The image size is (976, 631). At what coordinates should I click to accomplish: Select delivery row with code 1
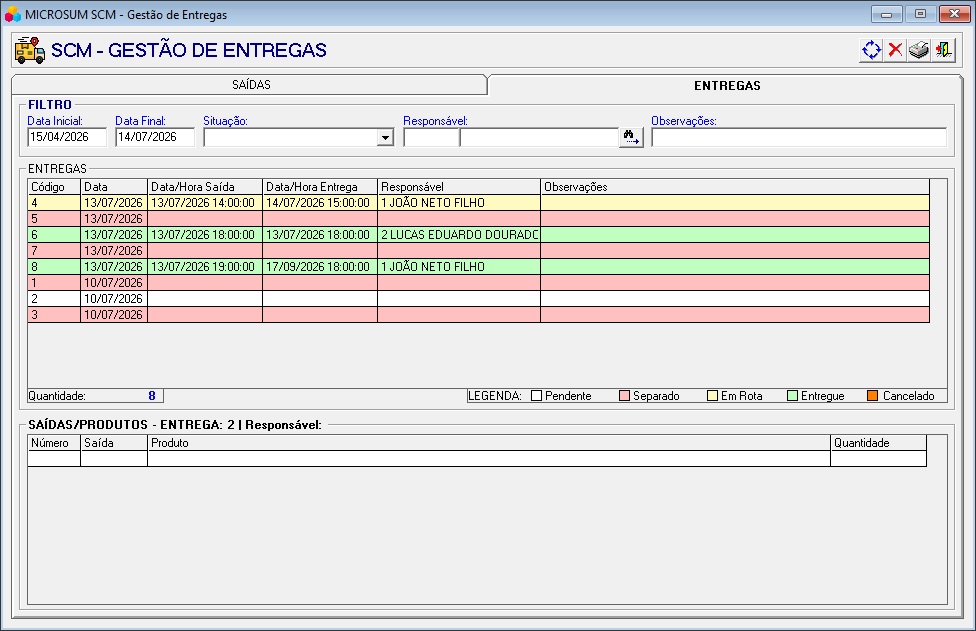coord(479,283)
